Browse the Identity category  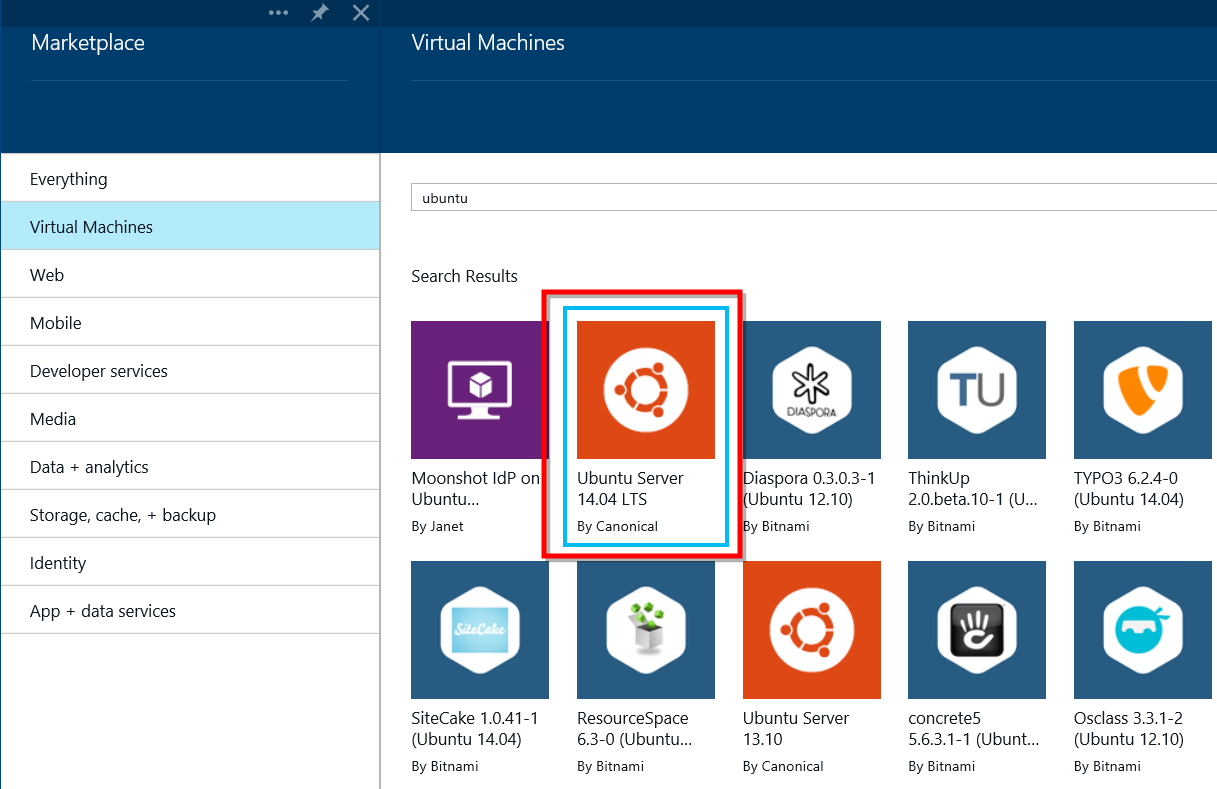click(58, 562)
